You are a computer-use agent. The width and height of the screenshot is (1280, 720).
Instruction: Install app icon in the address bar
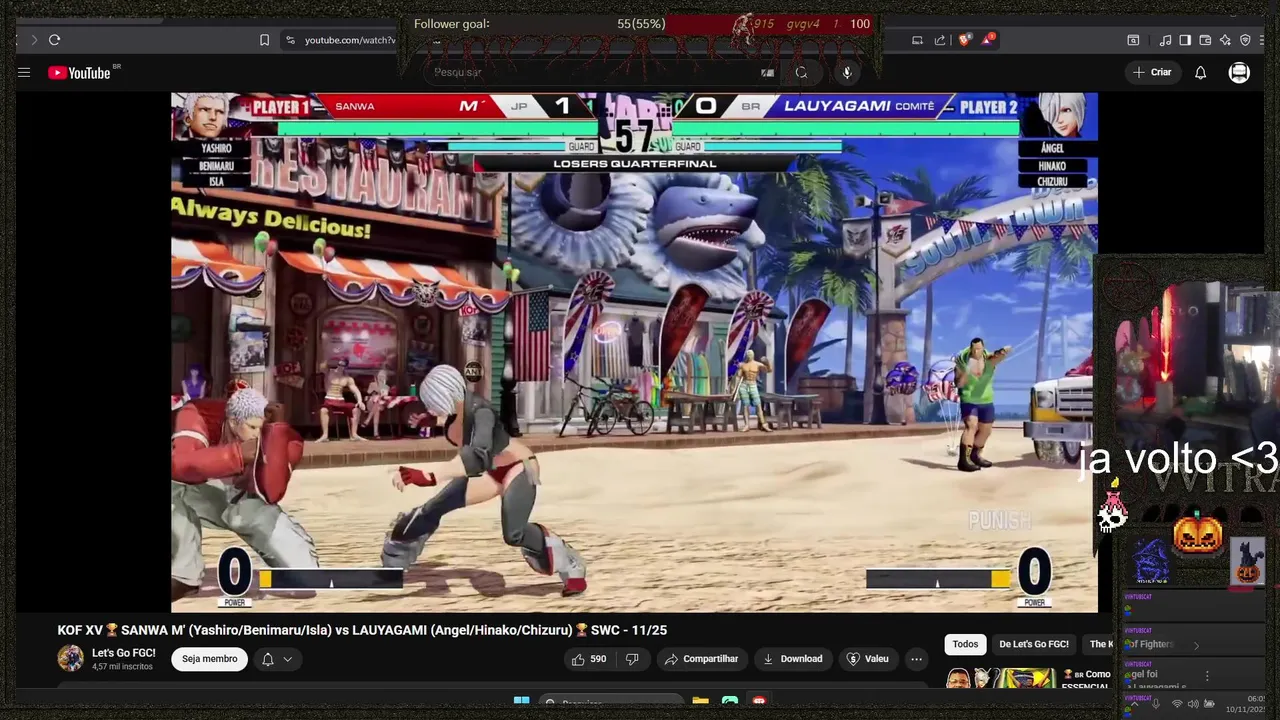[917, 40]
